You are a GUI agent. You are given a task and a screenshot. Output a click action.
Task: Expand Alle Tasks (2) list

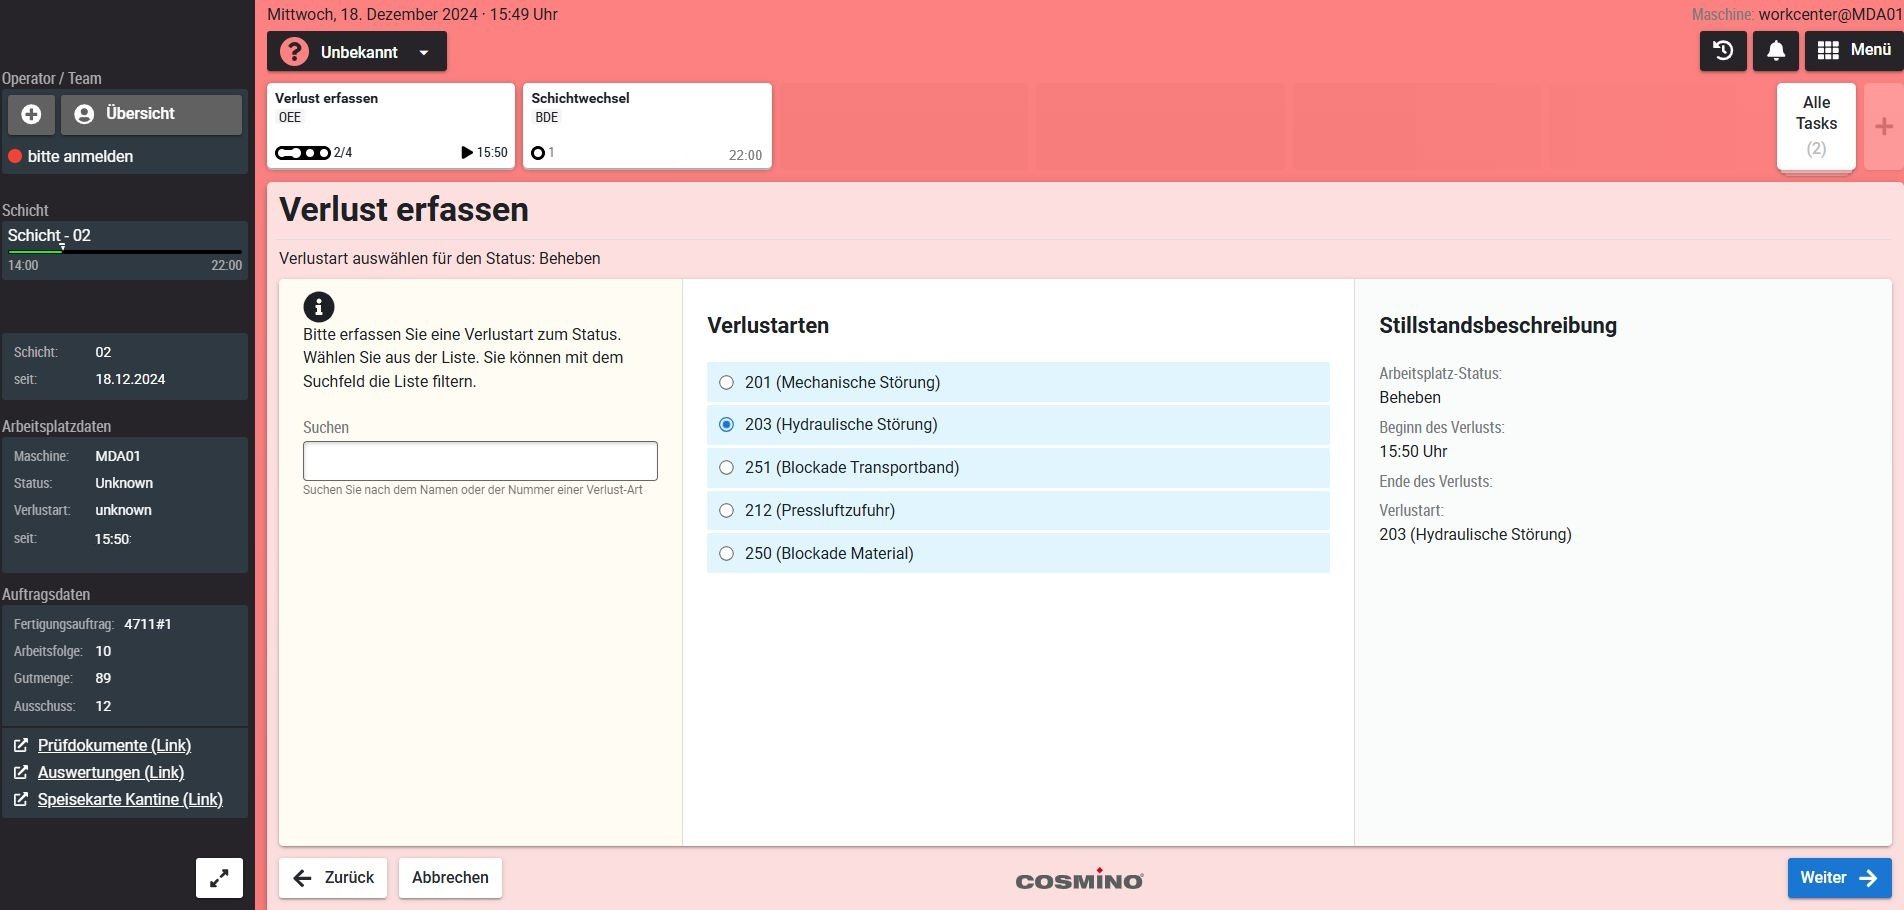pyautogui.click(x=1815, y=126)
